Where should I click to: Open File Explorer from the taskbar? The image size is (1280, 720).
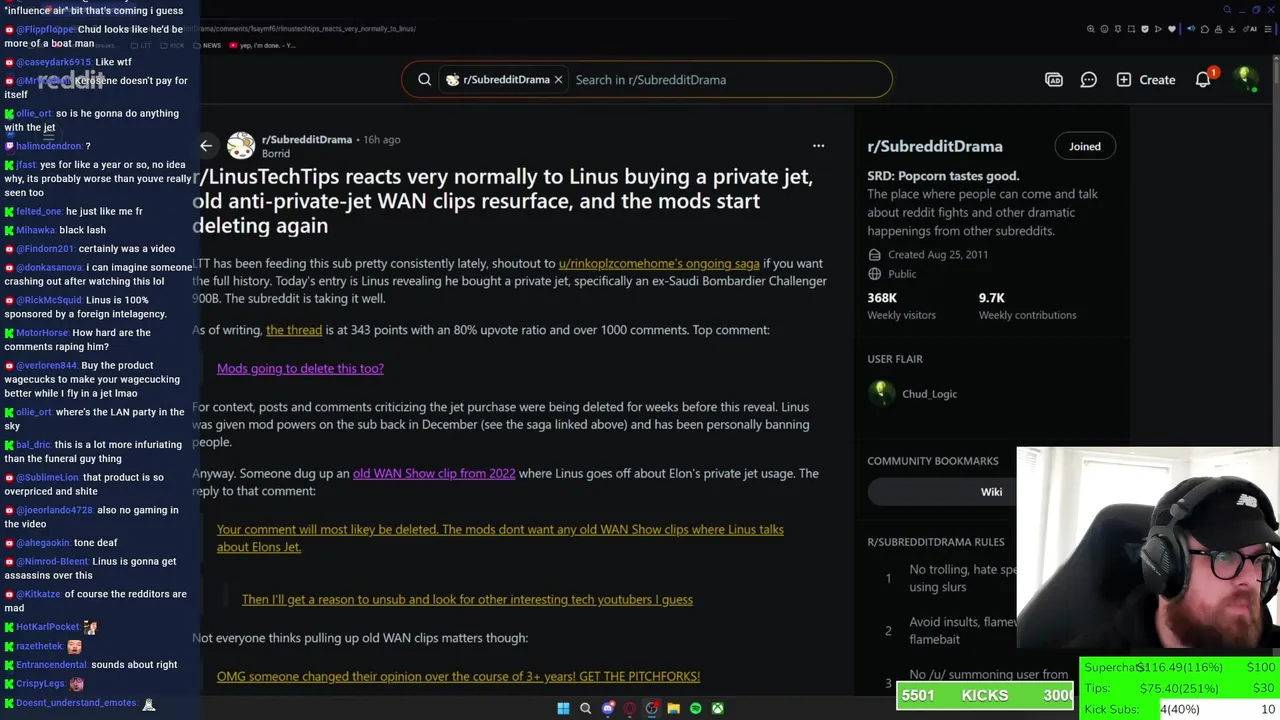pyautogui.click(x=673, y=709)
